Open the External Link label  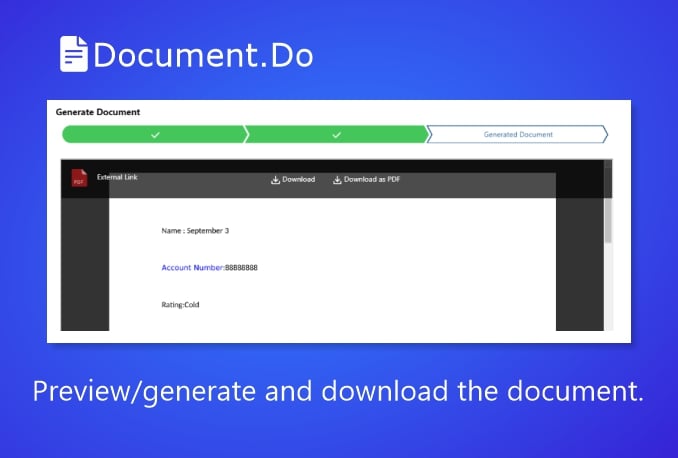pos(117,177)
